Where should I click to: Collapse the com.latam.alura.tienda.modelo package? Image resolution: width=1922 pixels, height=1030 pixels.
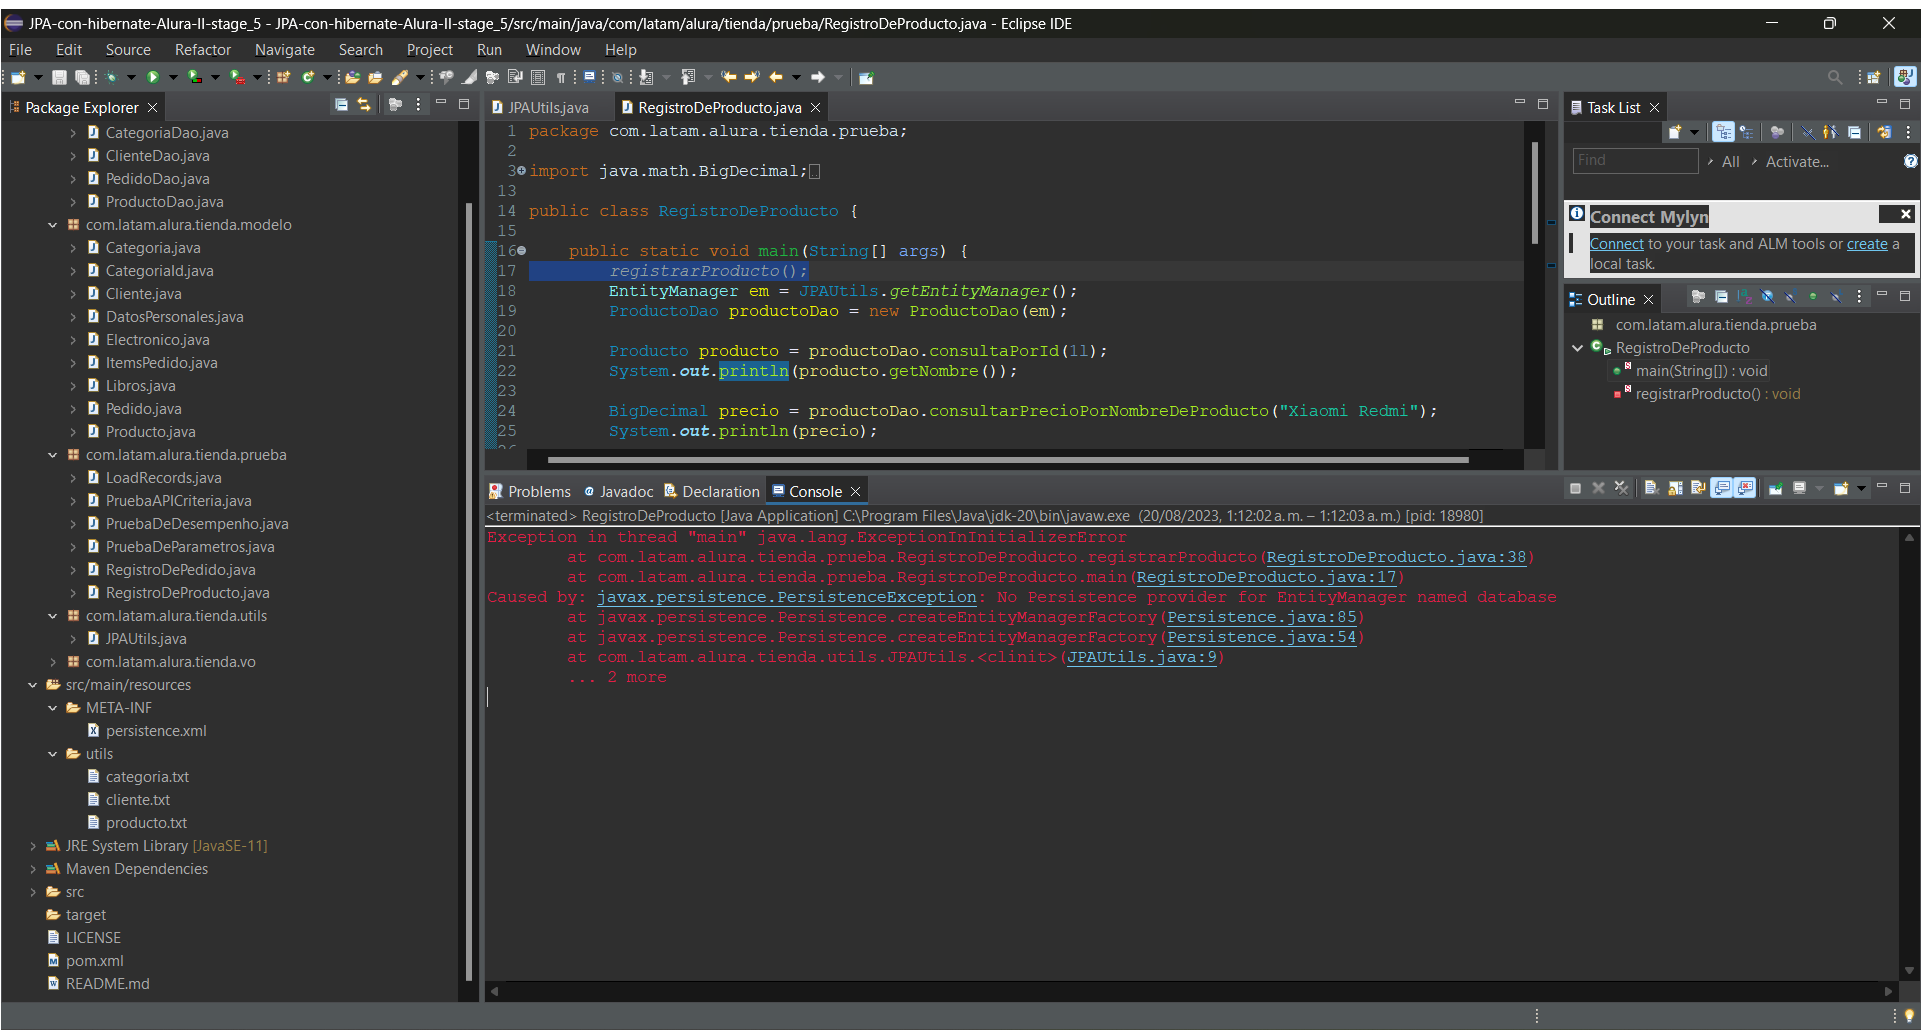[x=52, y=225]
